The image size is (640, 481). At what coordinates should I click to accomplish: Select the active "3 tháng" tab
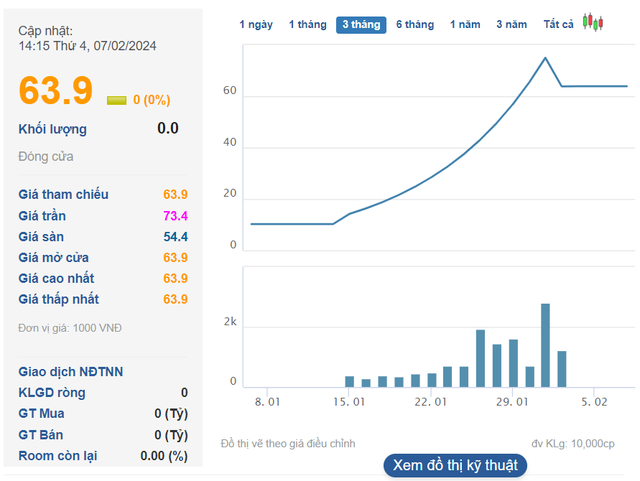click(361, 24)
